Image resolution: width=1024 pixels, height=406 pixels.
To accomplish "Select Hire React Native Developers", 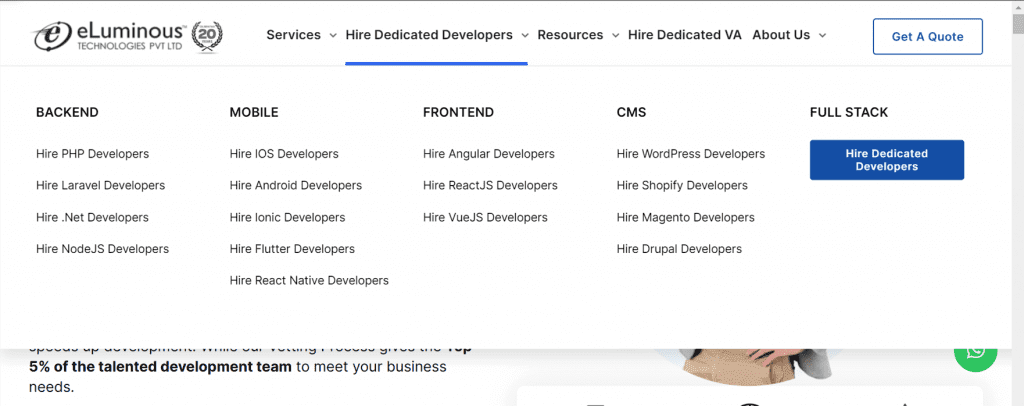I will [x=309, y=281].
